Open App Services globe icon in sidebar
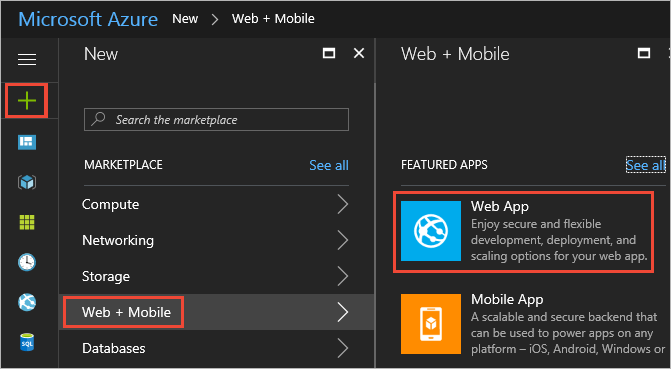Screen dimensions: 671x369 (27, 302)
